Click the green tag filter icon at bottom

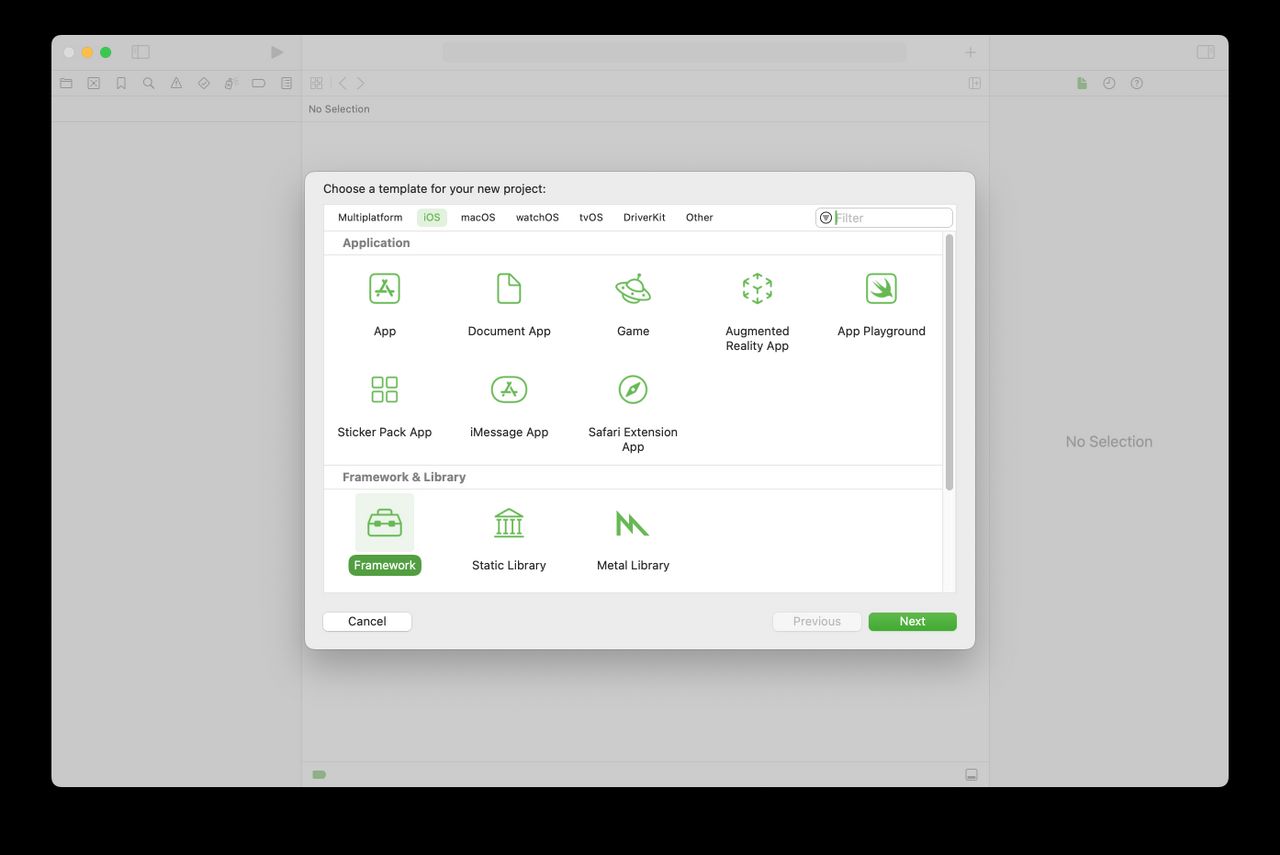click(x=319, y=775)
